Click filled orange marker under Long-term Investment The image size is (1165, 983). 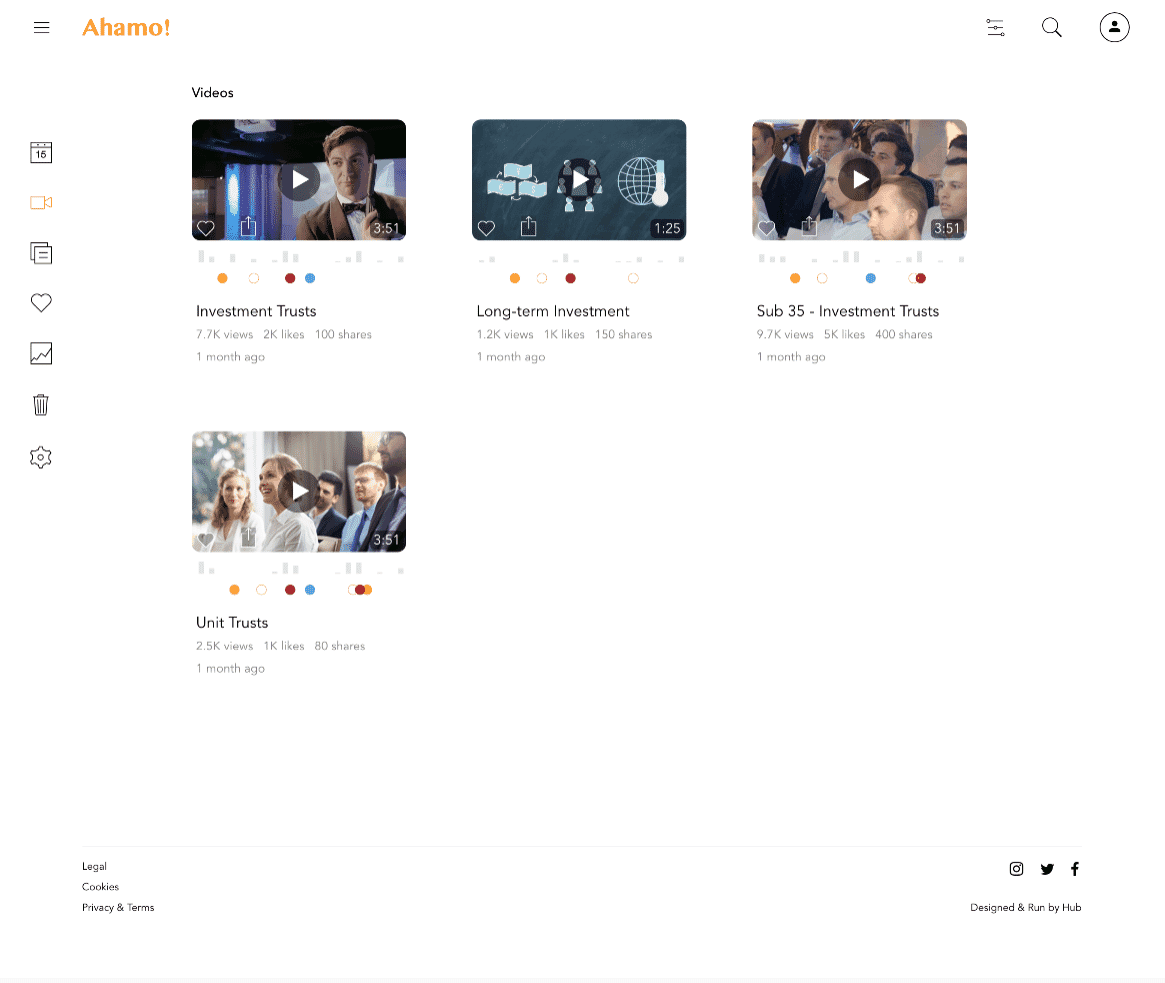(515, 278)
